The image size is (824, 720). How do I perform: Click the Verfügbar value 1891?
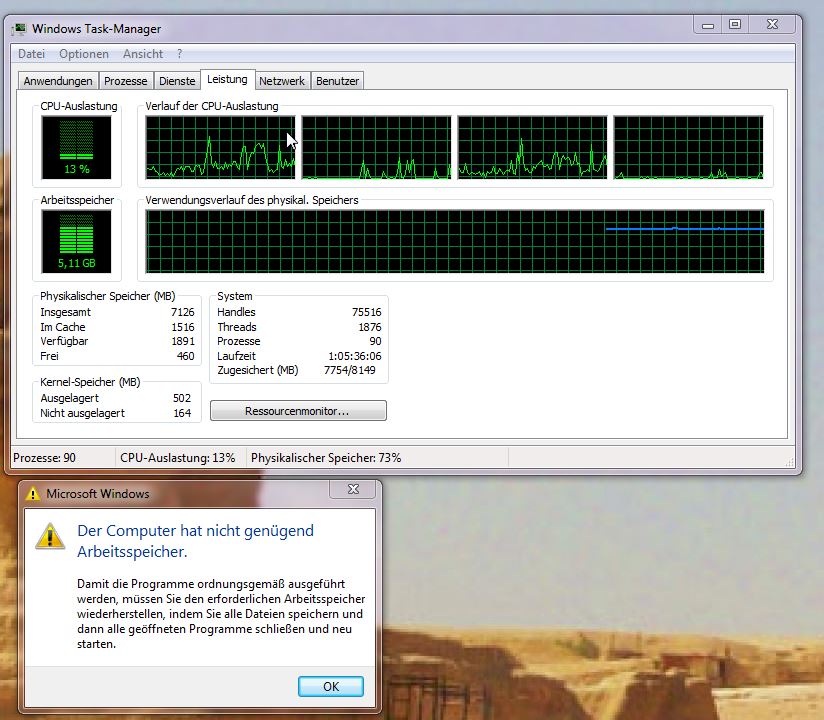(183, 341)
